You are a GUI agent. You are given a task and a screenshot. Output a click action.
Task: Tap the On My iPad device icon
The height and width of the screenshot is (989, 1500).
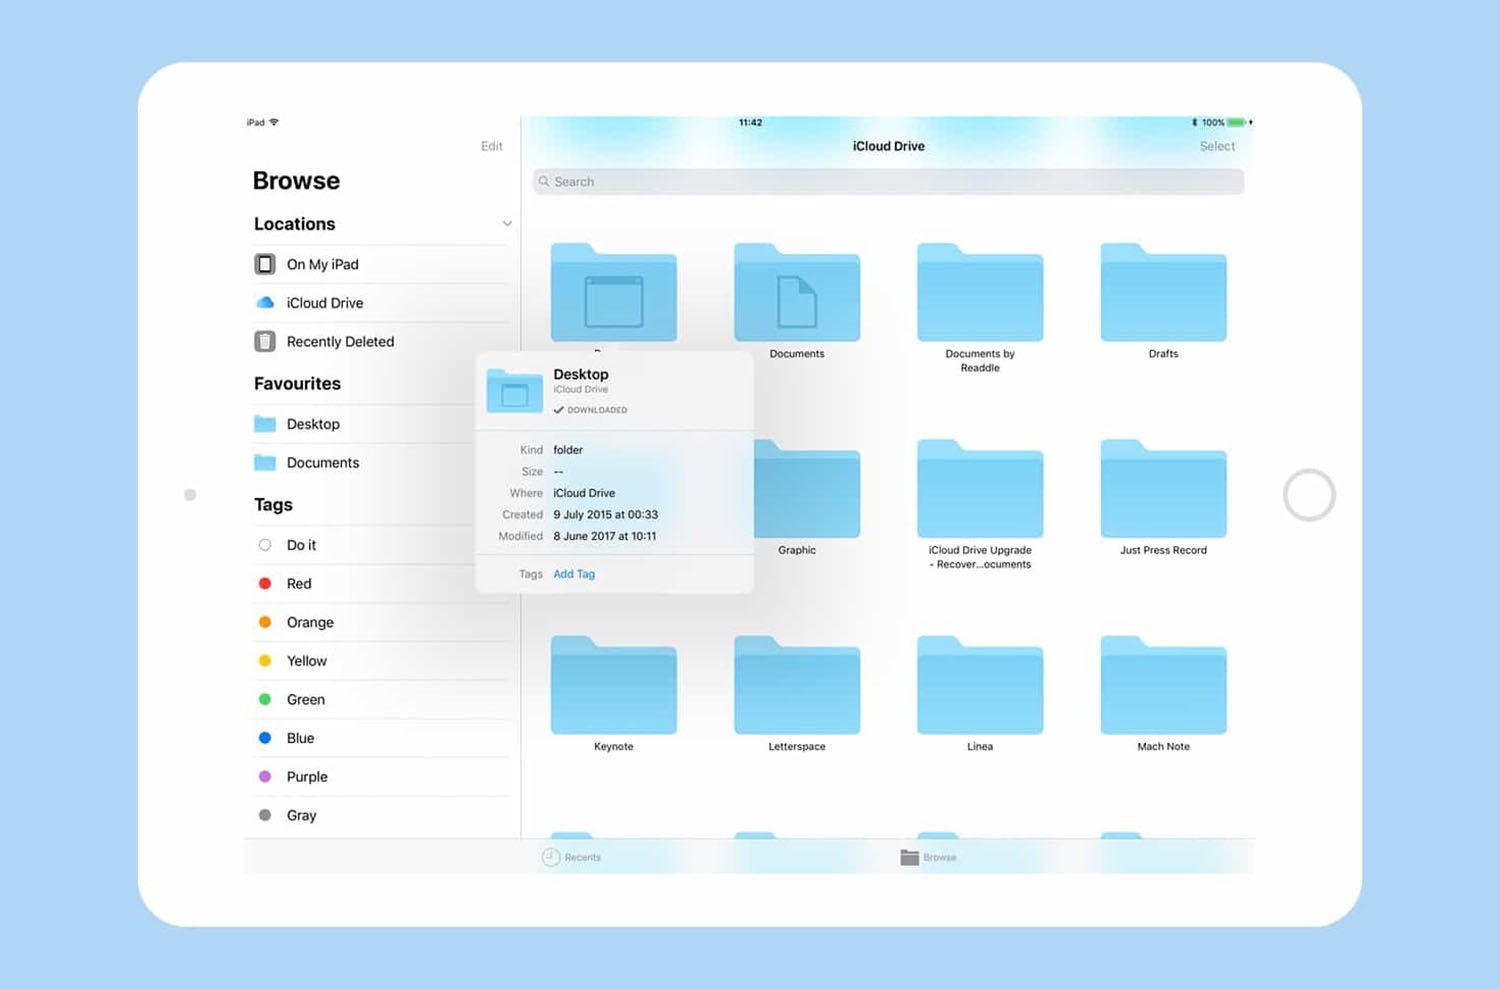(265, 264)
